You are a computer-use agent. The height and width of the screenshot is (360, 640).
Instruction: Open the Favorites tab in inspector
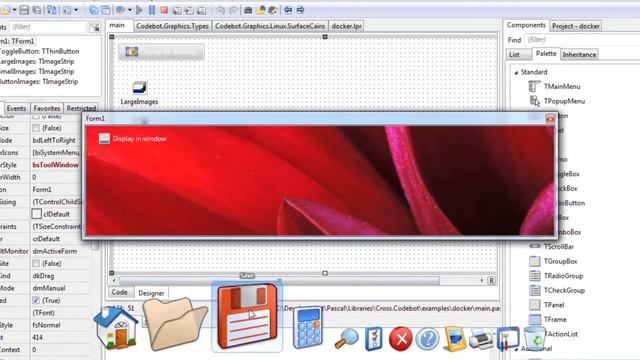pyautogui.click(x=47, y=108)
